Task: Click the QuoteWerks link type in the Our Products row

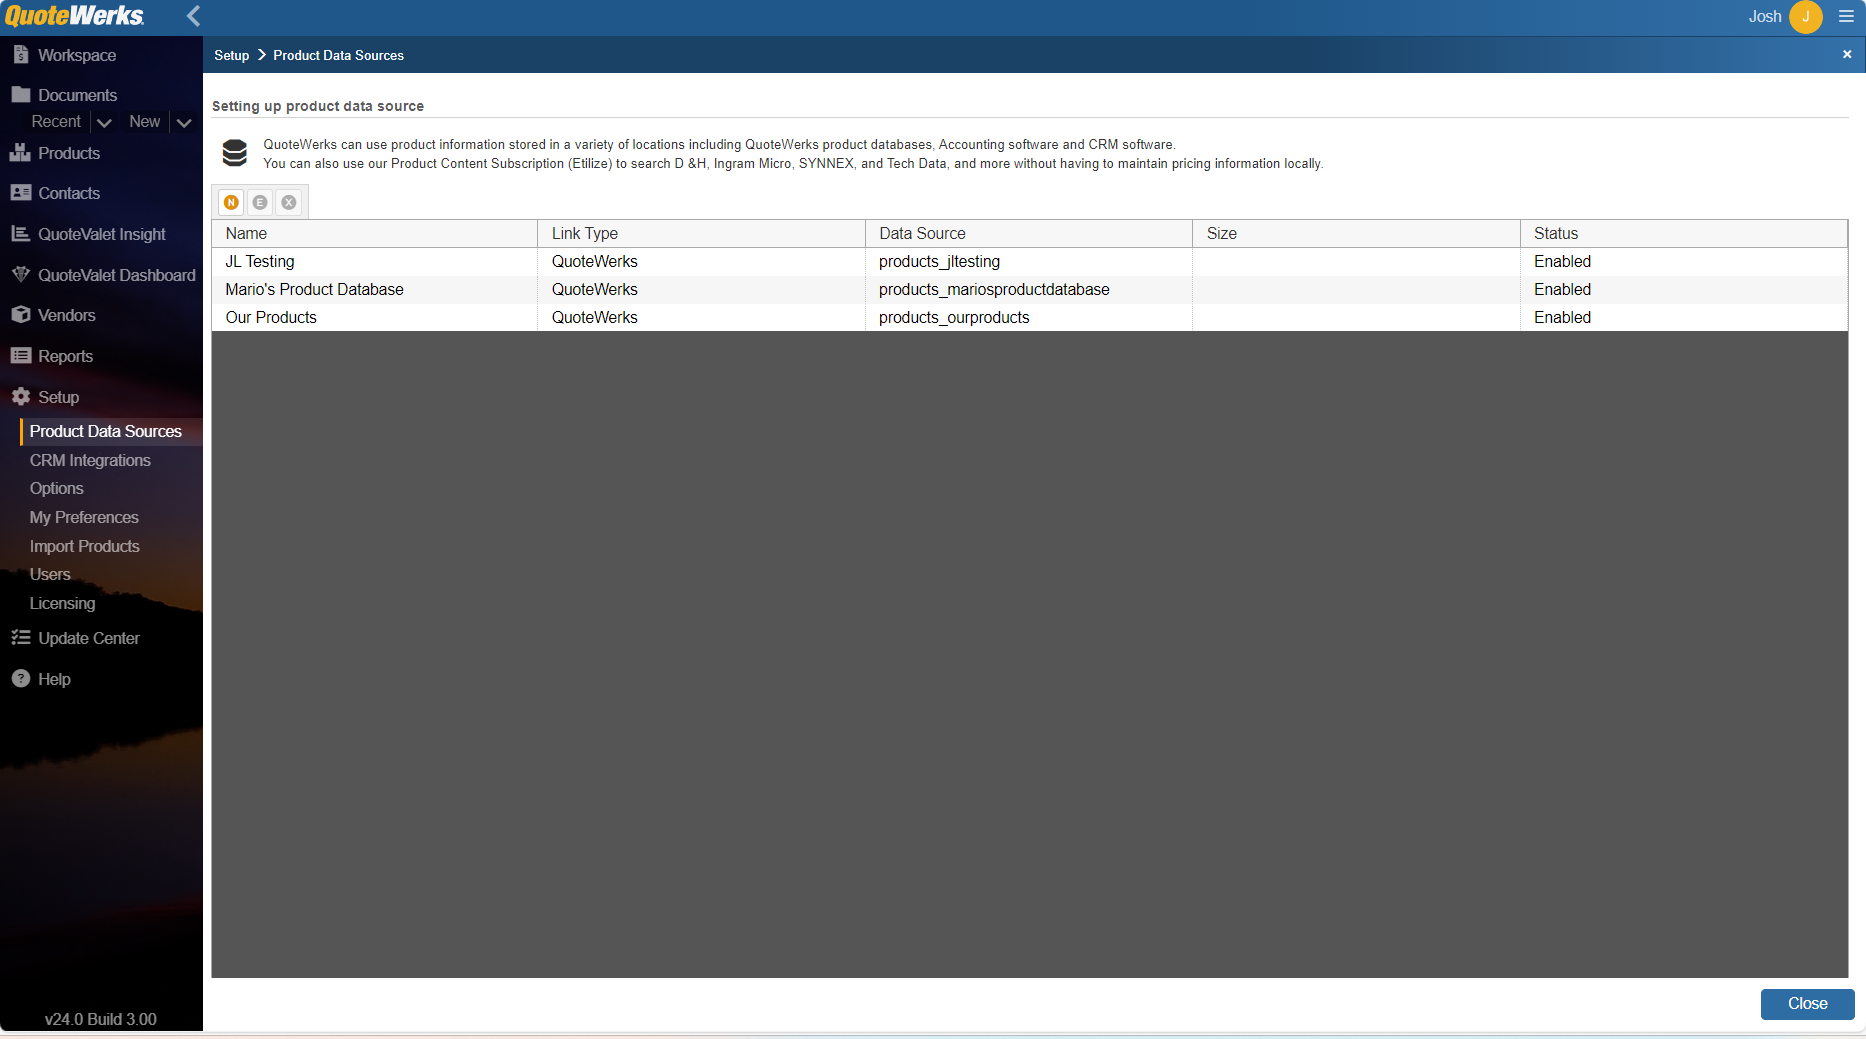Action: [594, 317]
